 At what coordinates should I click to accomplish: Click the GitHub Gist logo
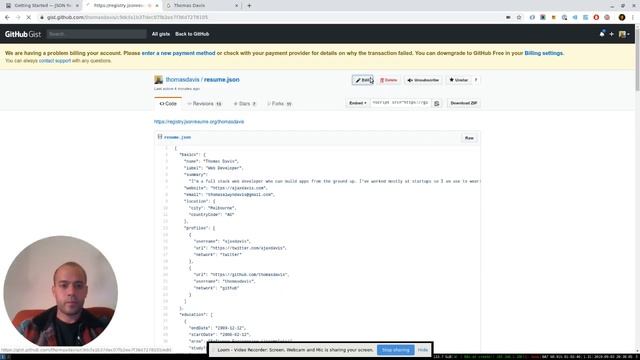(23, 34)
